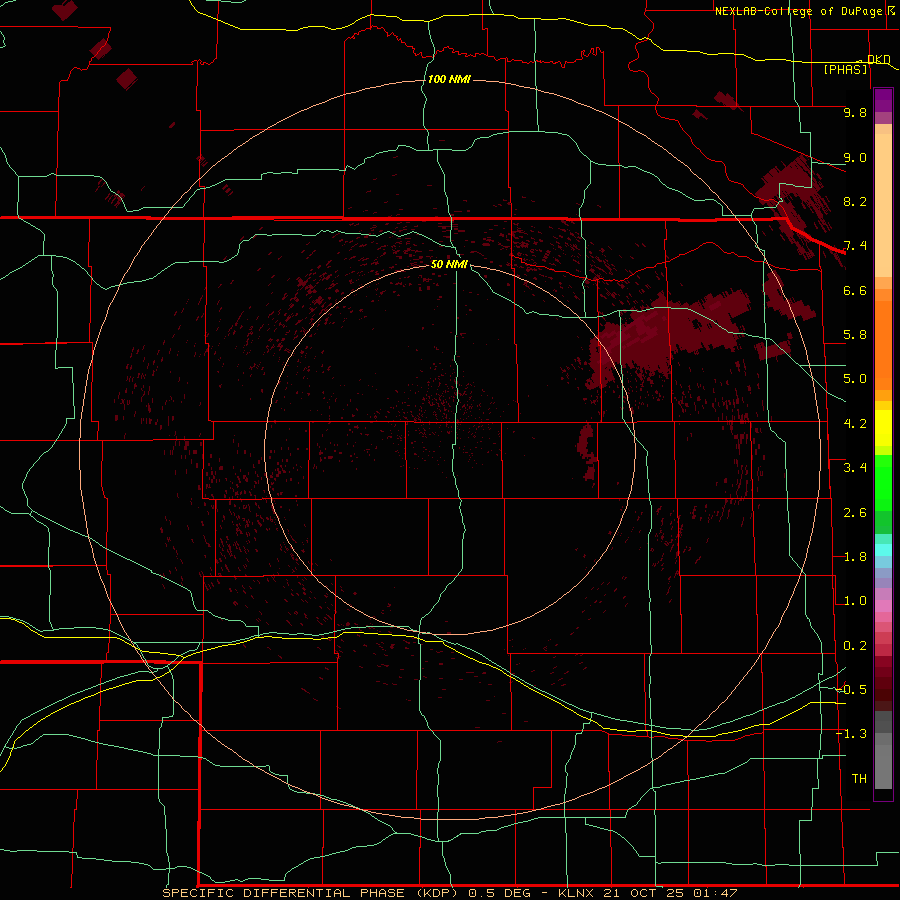The height and width of the screenshot is (900, 900).
Task: Click the -0.5 color scale value
Action: 851,690
